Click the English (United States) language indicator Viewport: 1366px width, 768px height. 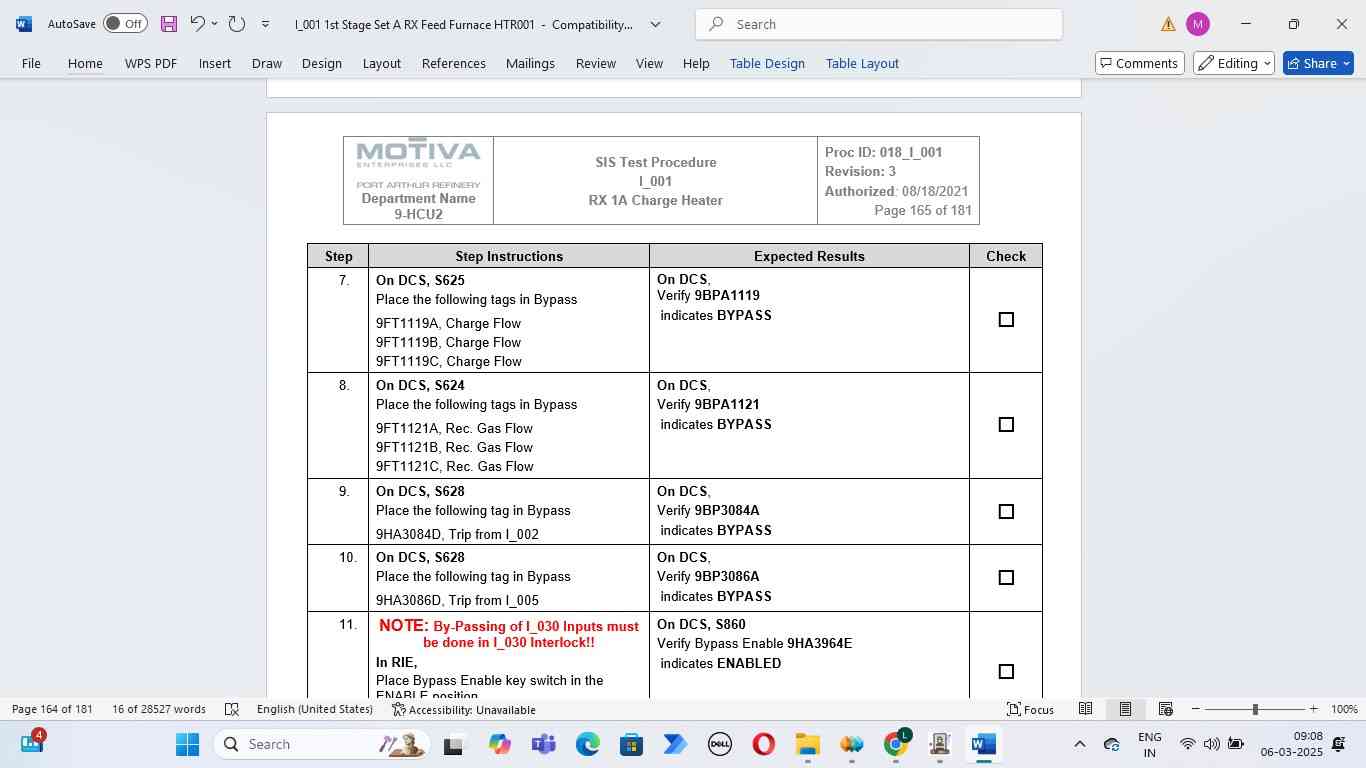pos(314,709)
